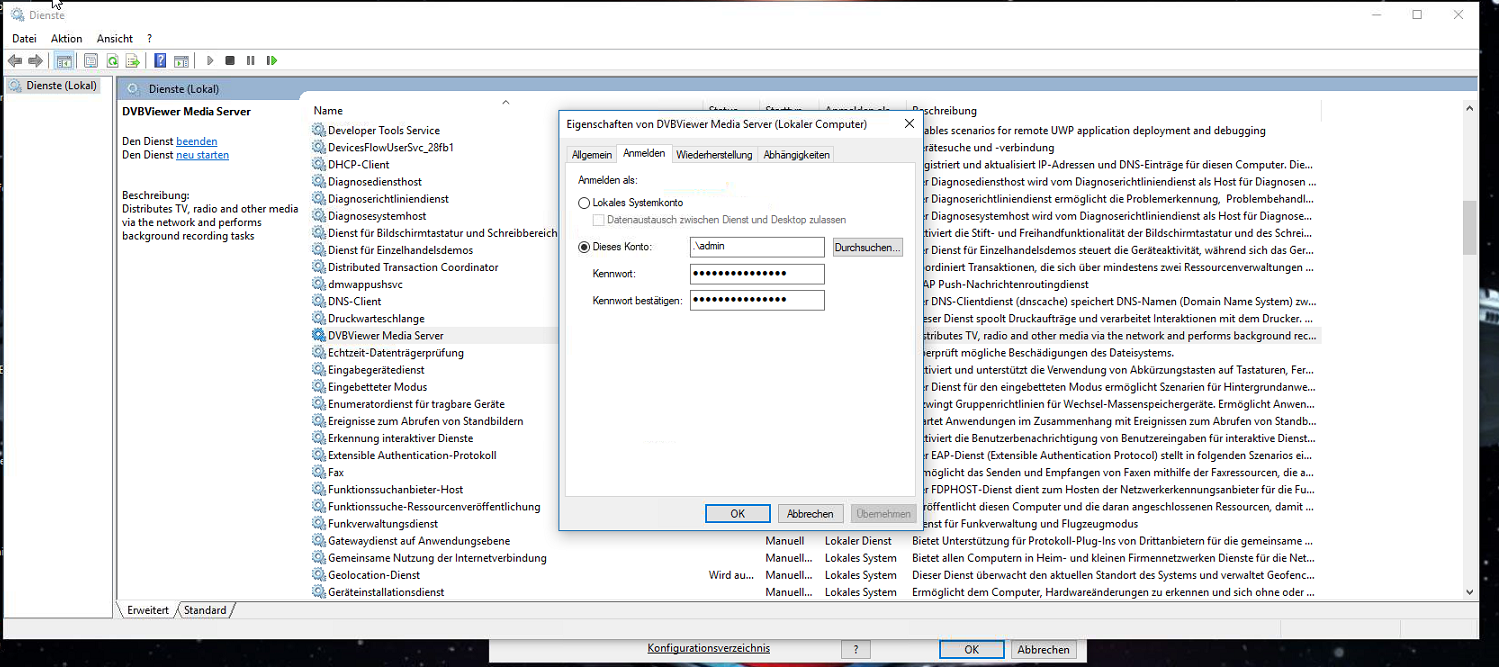Click the Lokaler Dienst cell for Gatewaydienst

(x=858, y=541)
